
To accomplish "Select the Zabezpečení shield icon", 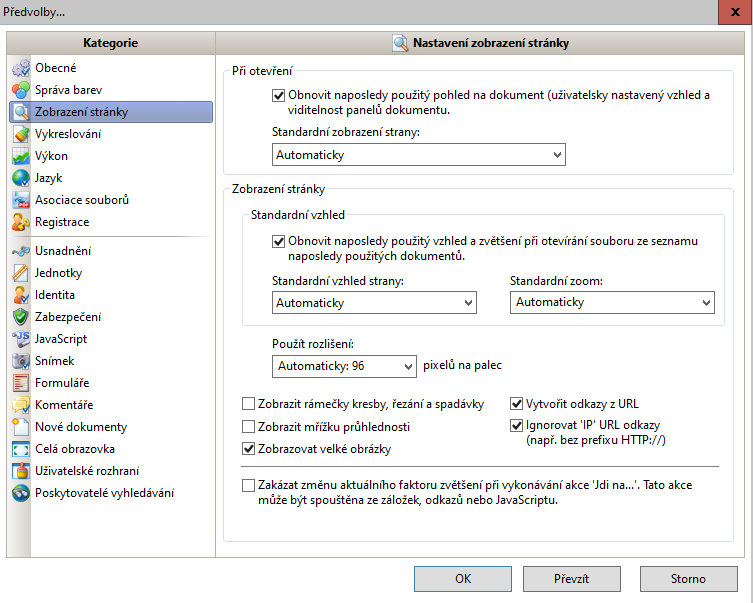I will (21, 317).
